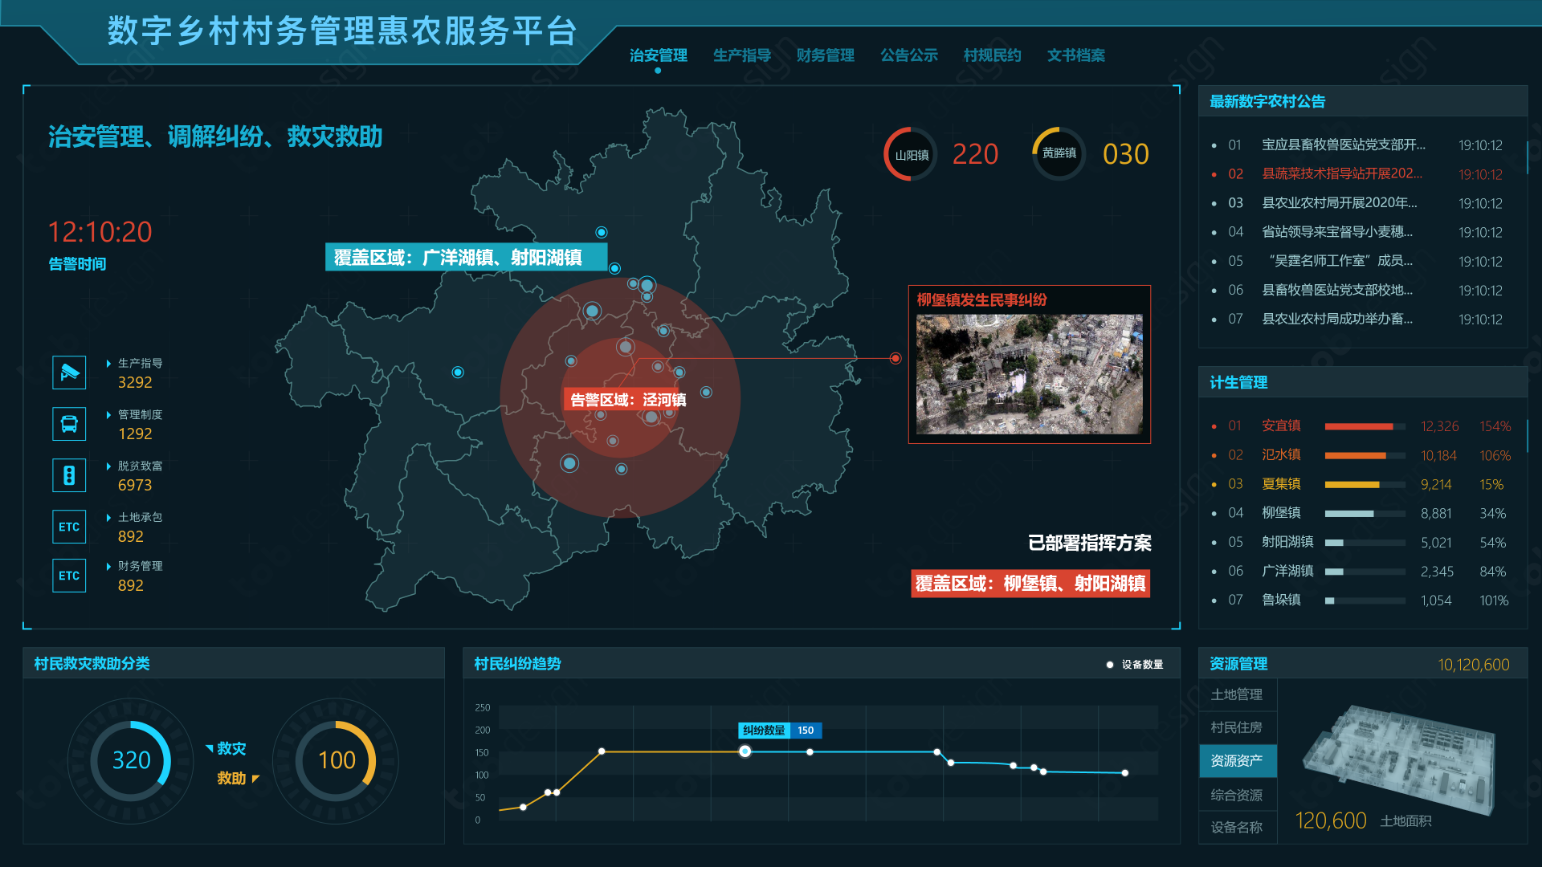
Task: Open announcement 01 宝应县畜牧兽医站
Action: coord(1358,145)
